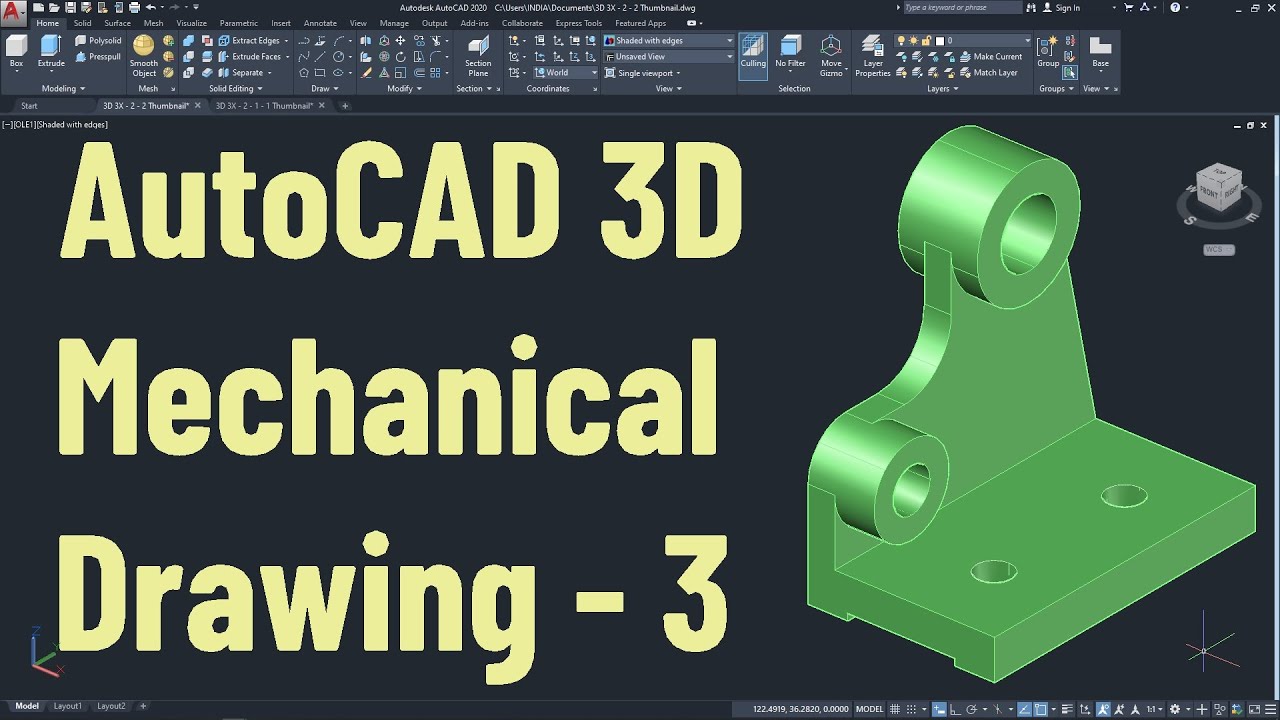
Task: Click the No Filter selection tool
Action: pos(790,52)
